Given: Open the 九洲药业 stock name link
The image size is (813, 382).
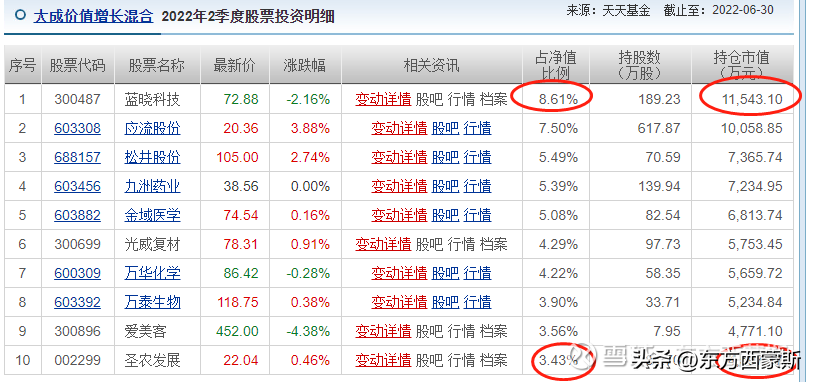Looking at the screenshot, I should click(152, 186).
